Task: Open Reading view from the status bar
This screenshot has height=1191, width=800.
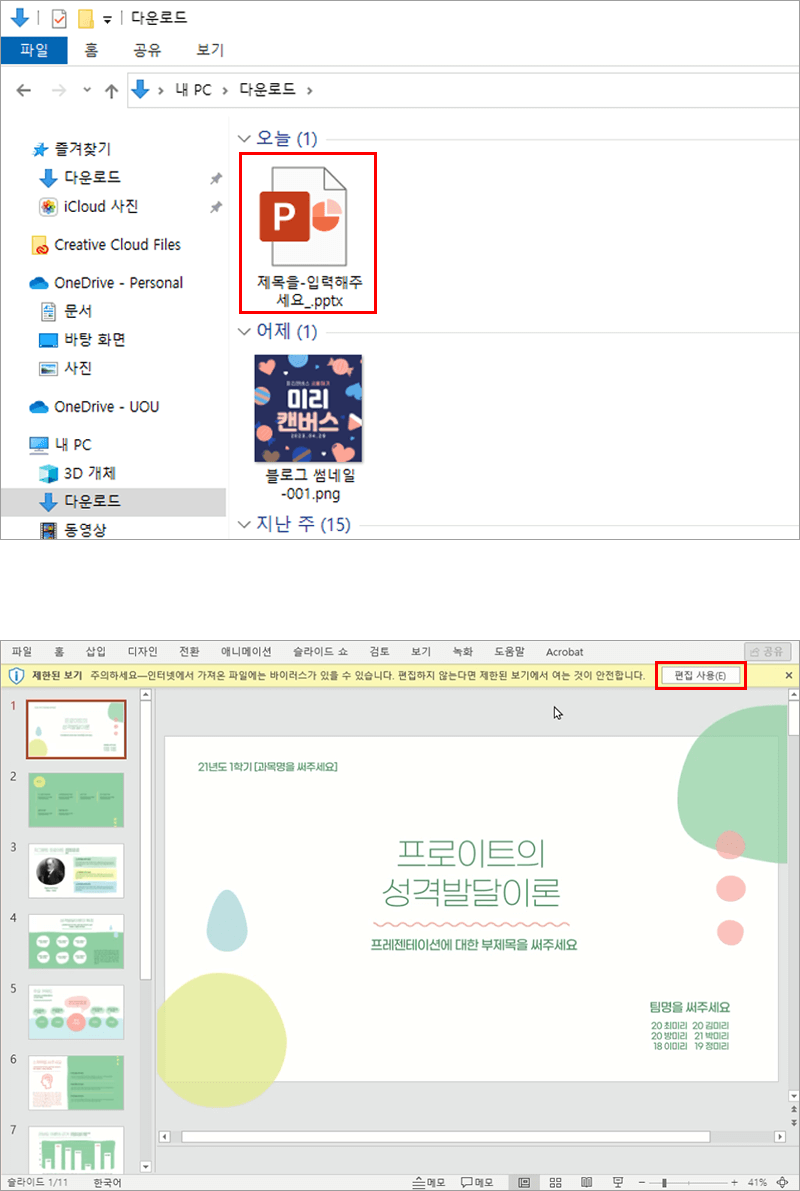Action: (587, 1181)
